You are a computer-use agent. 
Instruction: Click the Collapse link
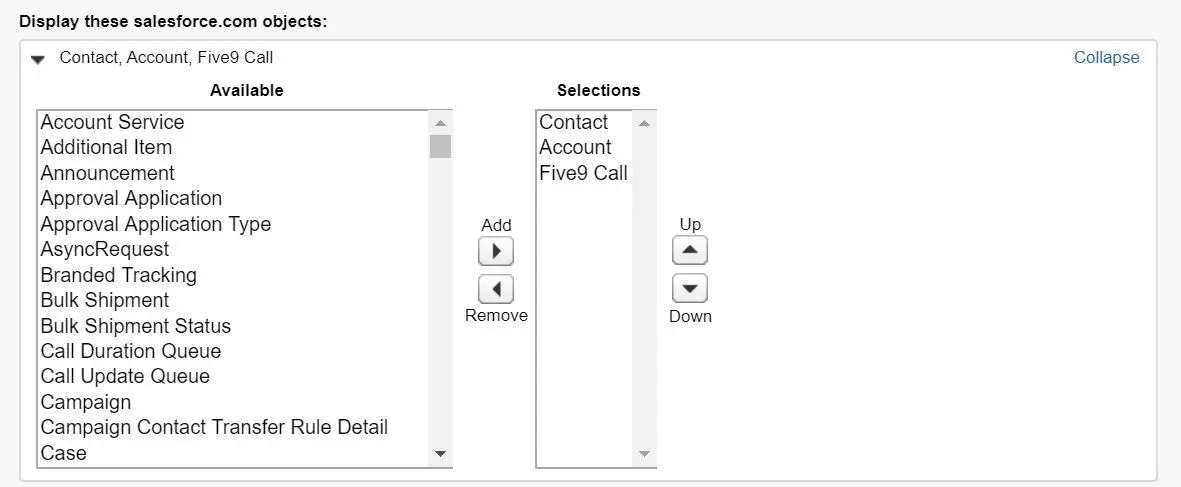1106,57
